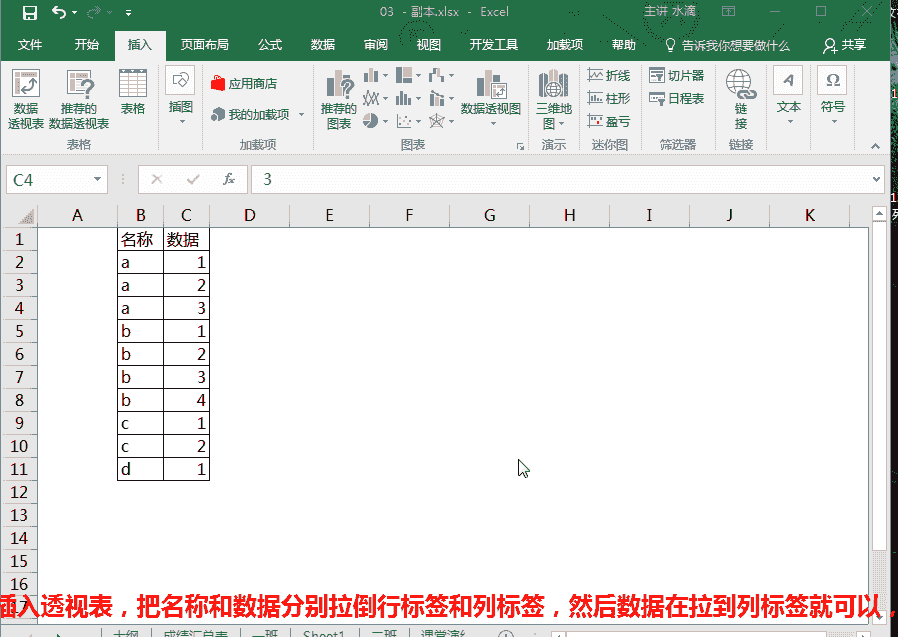
Task: Select cell A1 in the worksheet
Action: pos(77,238)
